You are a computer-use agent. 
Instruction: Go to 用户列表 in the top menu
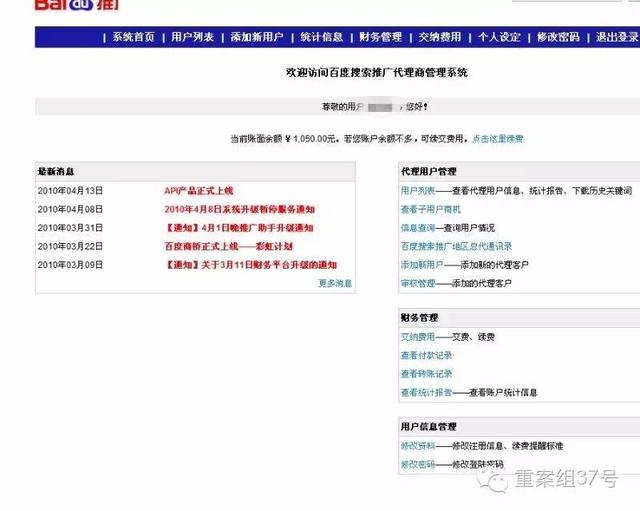(x=192, y=37)
